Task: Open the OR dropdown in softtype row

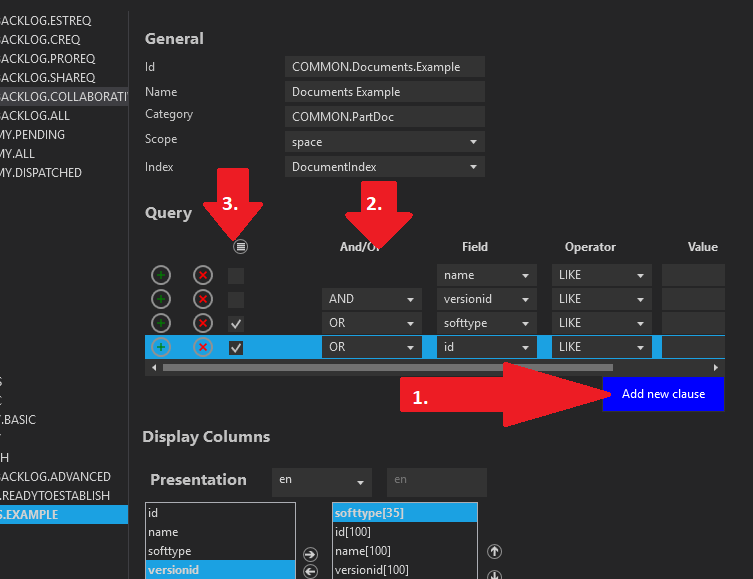Action: click(x=372, y=323)
